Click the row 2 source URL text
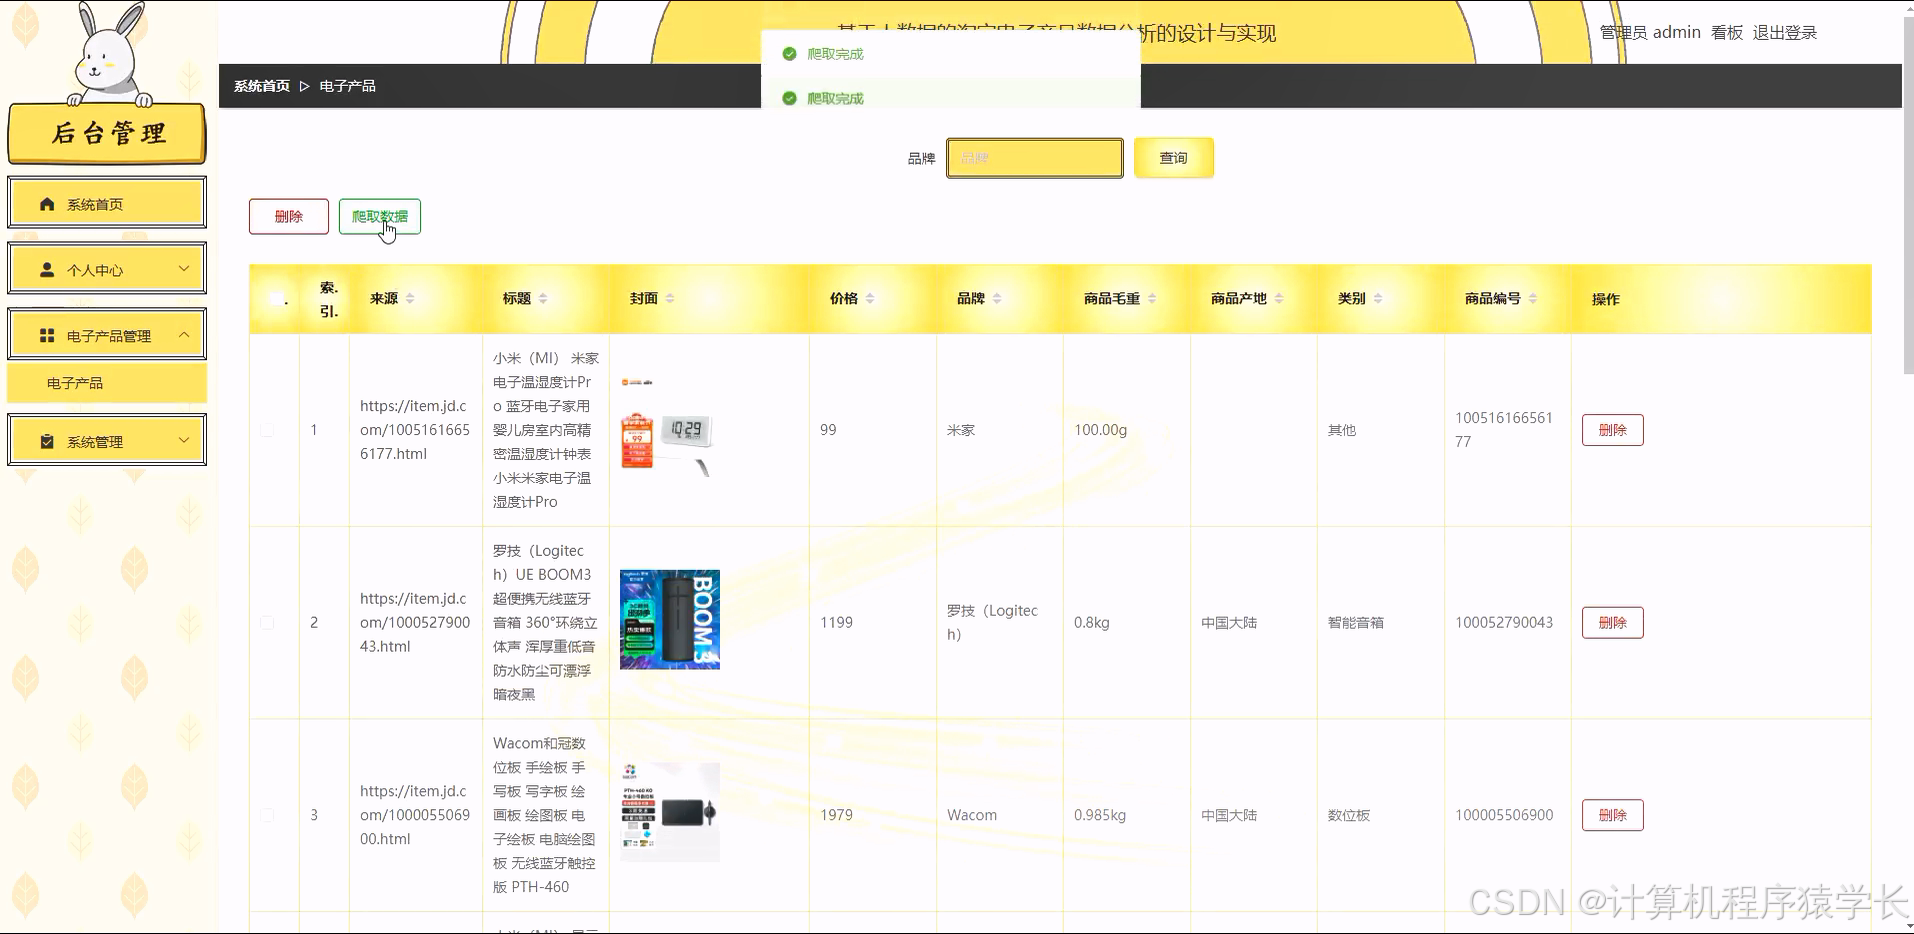The height and width of the screenshot is (934, 1914). pyautogui.click(x=415, y=622)
